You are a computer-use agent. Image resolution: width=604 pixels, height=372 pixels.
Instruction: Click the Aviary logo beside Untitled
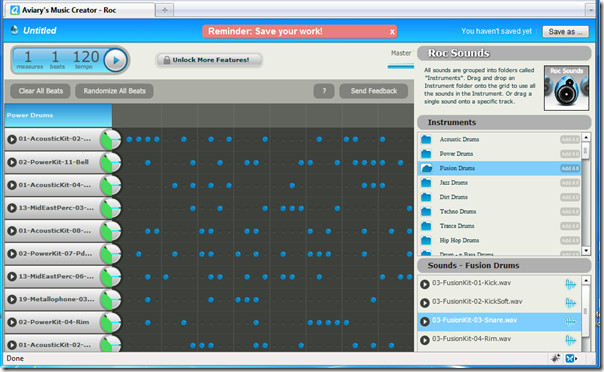14,30
